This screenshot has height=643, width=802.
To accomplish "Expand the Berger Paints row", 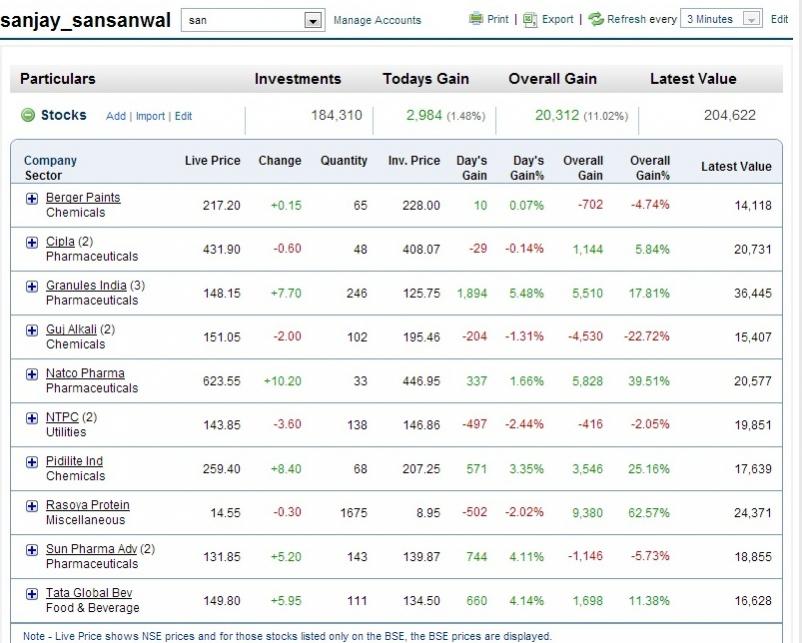I will click(32, 198).
